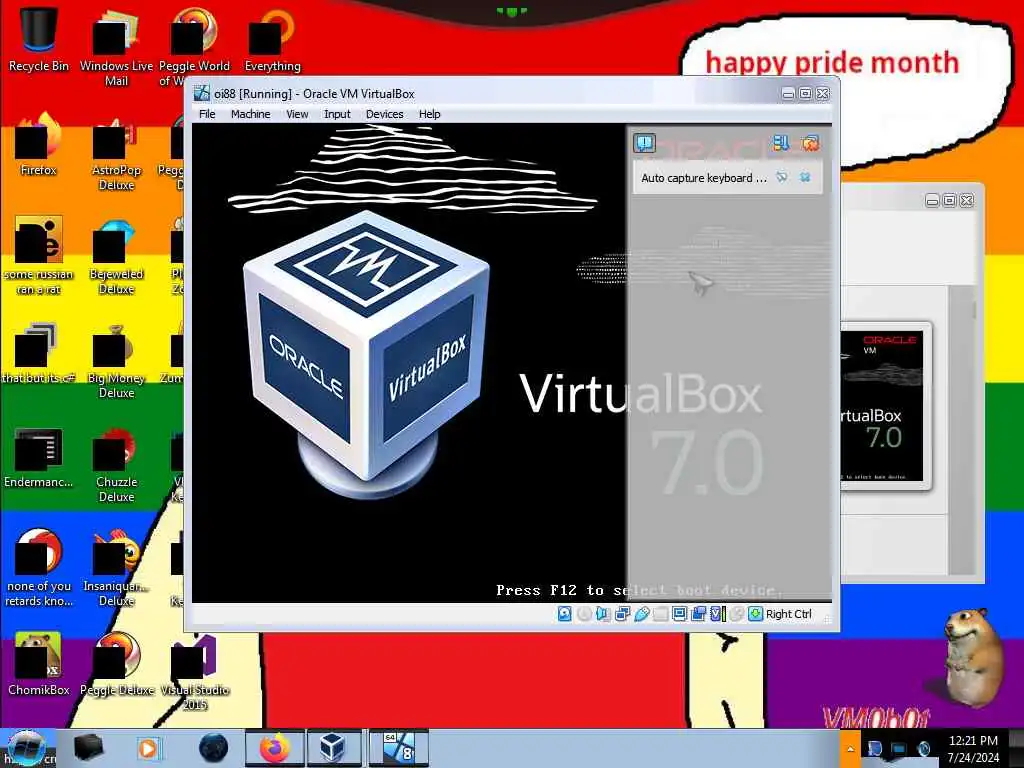
Task: Select the 'some russian ran a rat' desktop icon
Action: 39,256
